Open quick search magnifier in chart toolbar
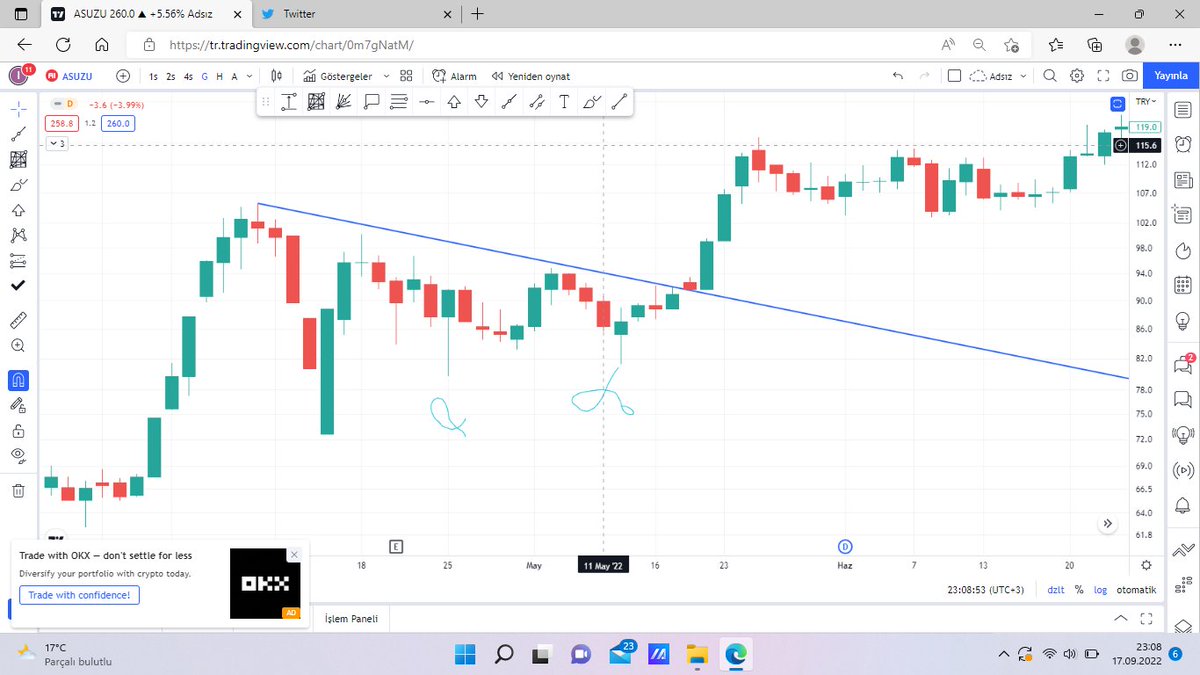This screenshot has height=675, width=1200. (1049, 76)
